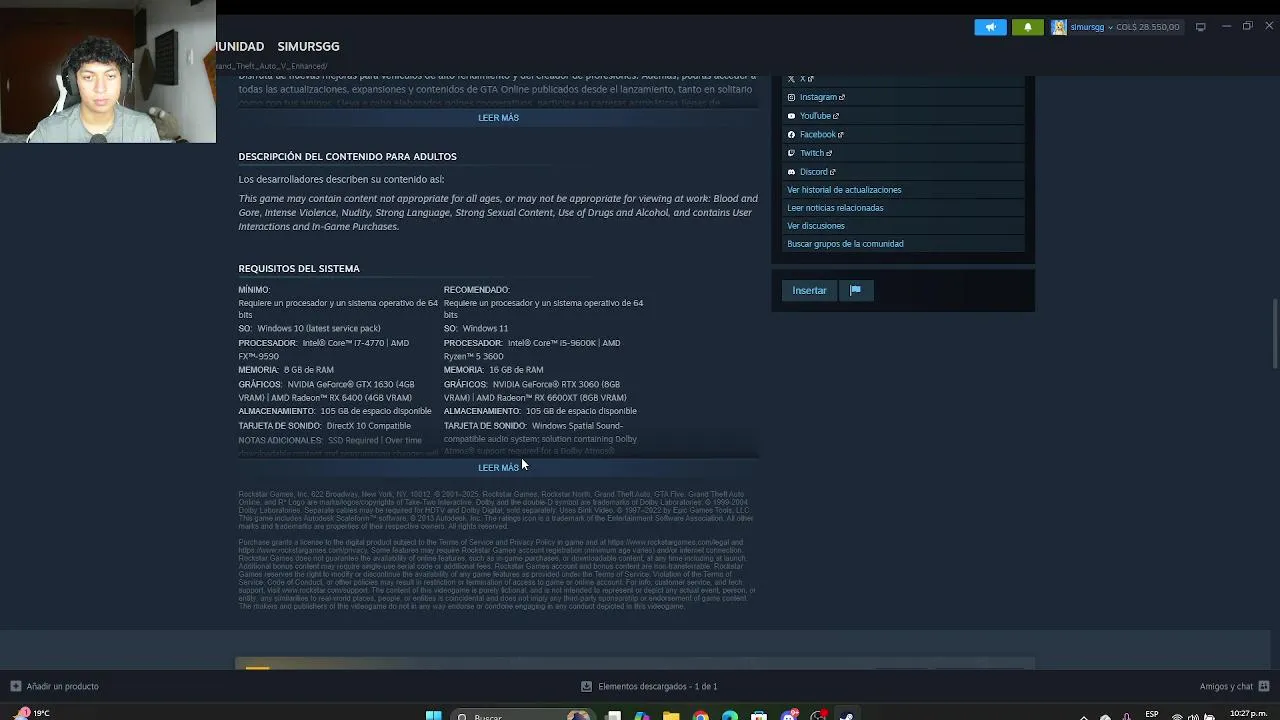Open the taskbar clock showing 10:27 p.m.
The width and height of the screenshot is (1280, 720).
[1248, 714]
